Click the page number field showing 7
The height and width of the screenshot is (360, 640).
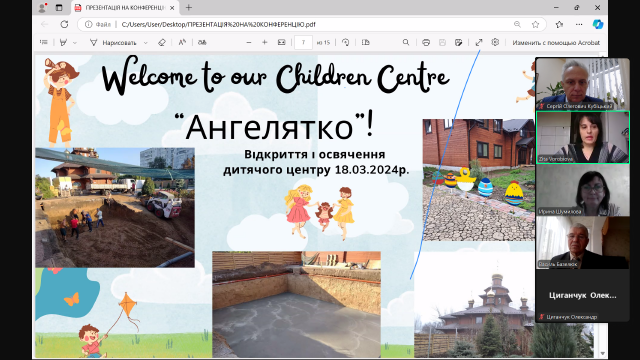point(303,42)
